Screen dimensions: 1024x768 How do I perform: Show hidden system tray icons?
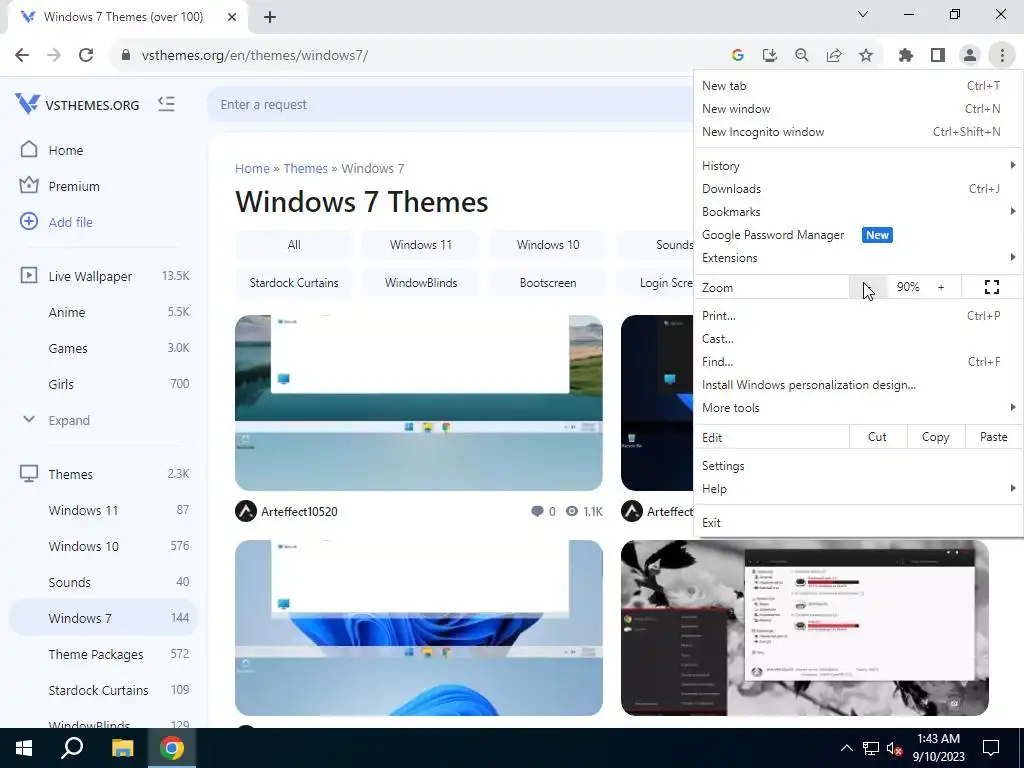(846, 748)
